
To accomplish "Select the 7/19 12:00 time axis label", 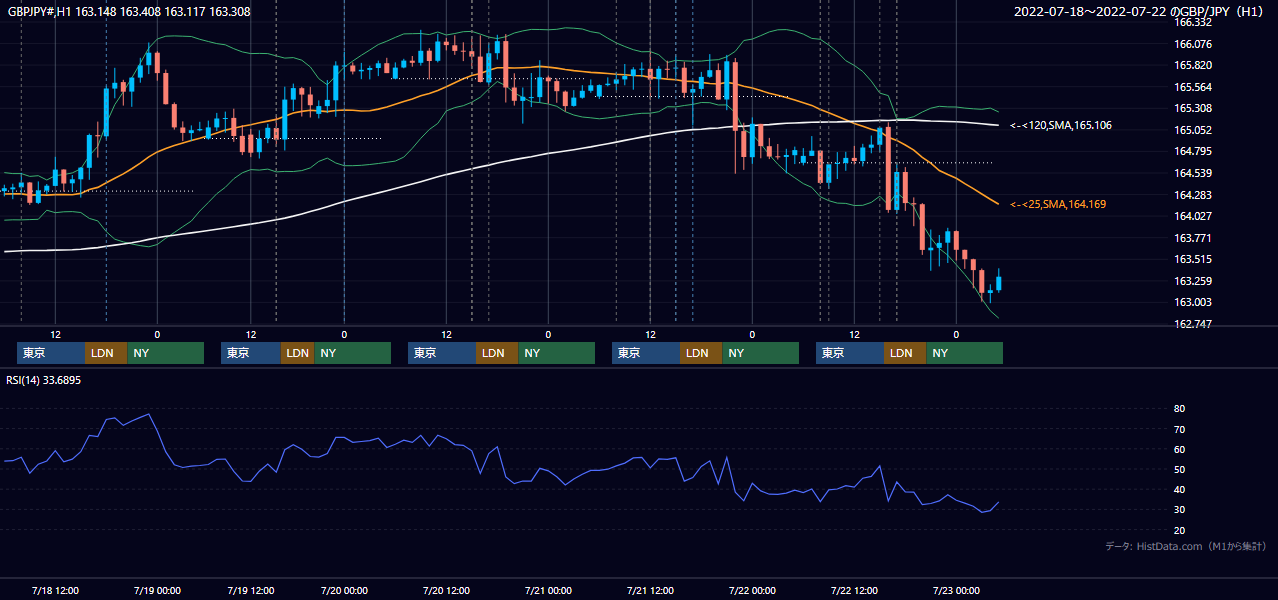I will point(251,590).
